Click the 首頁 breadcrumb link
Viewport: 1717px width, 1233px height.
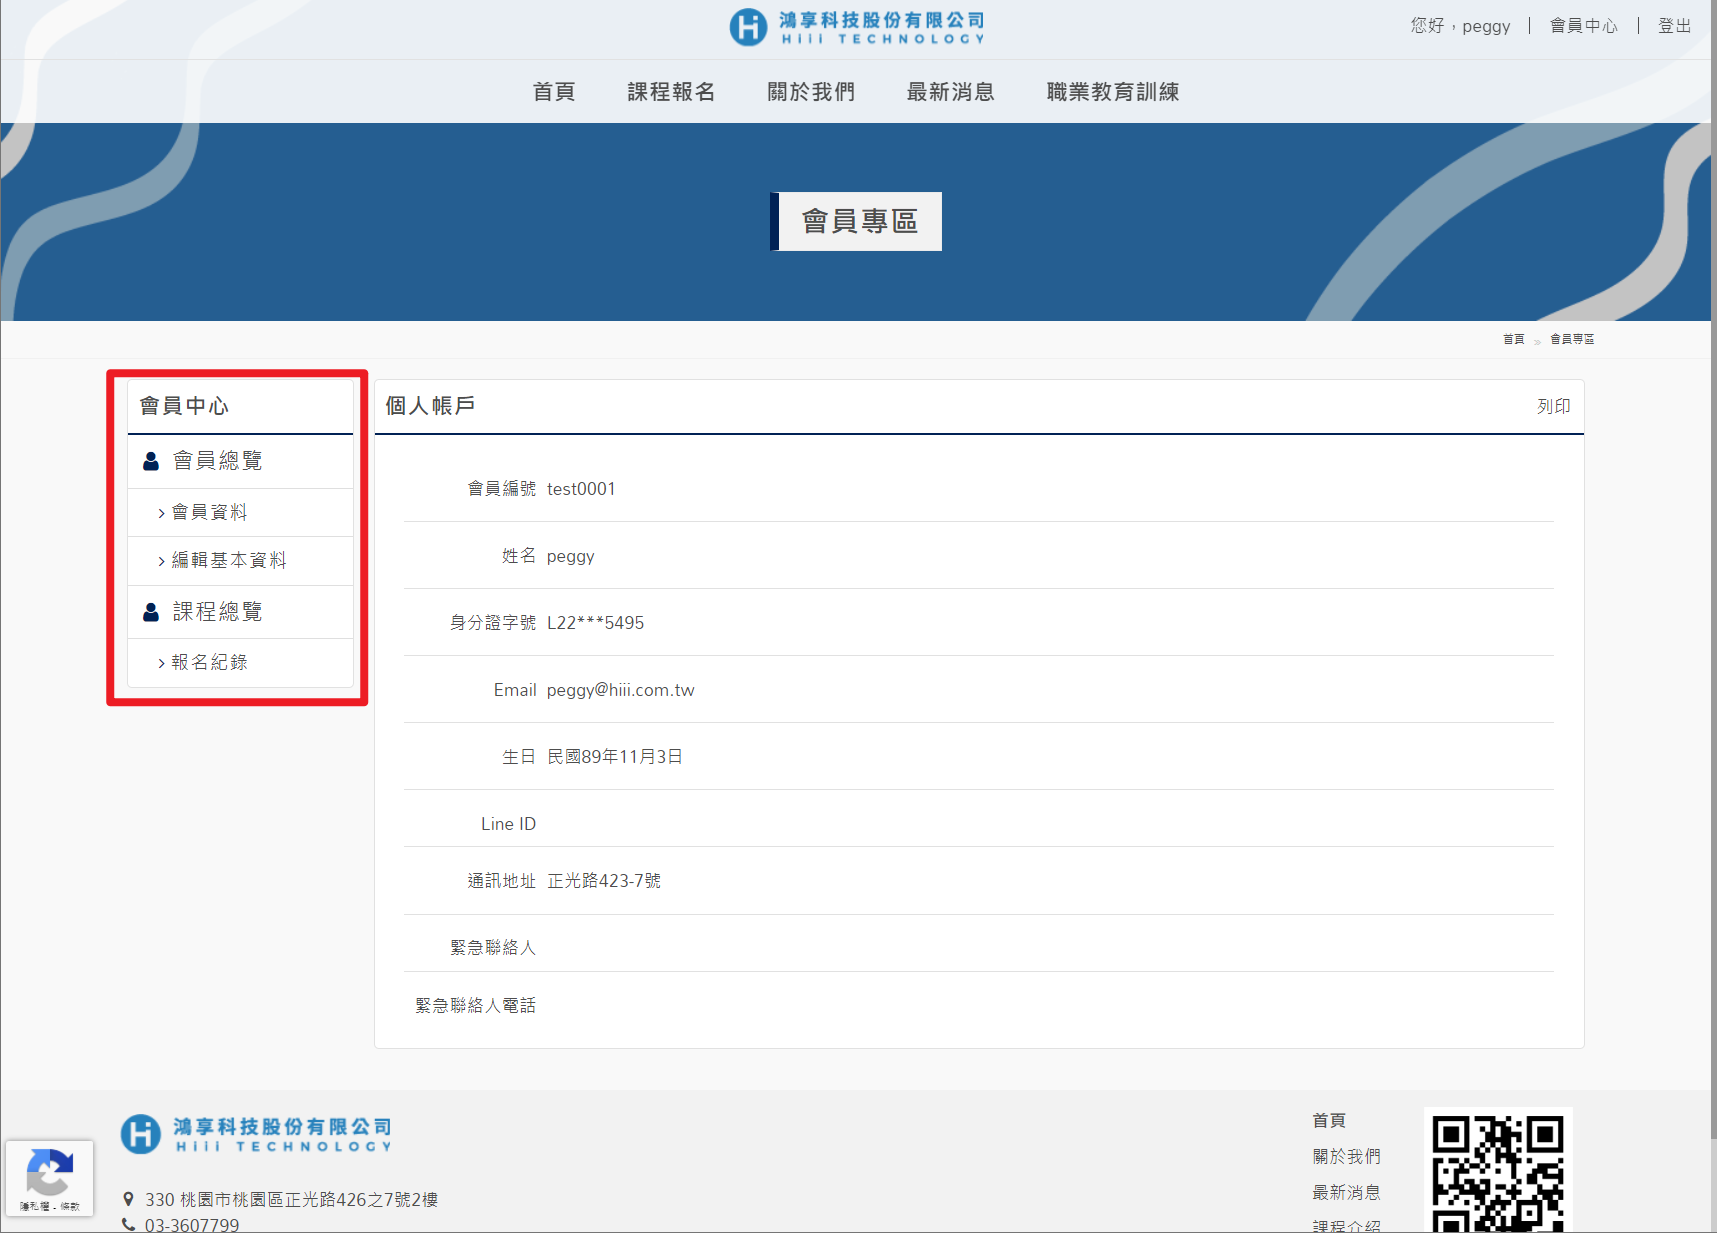[x=1513, y=339]
